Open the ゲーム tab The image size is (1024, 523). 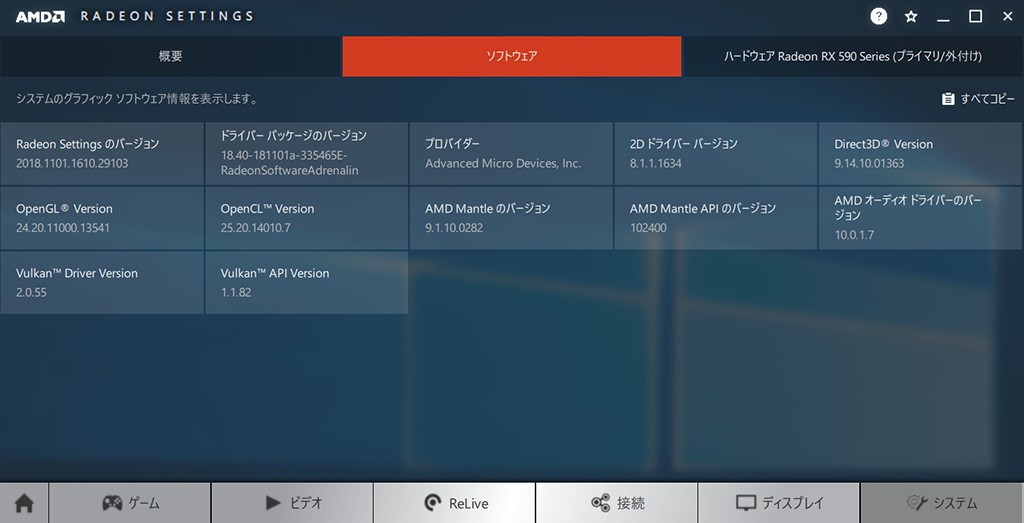[130, 503]
